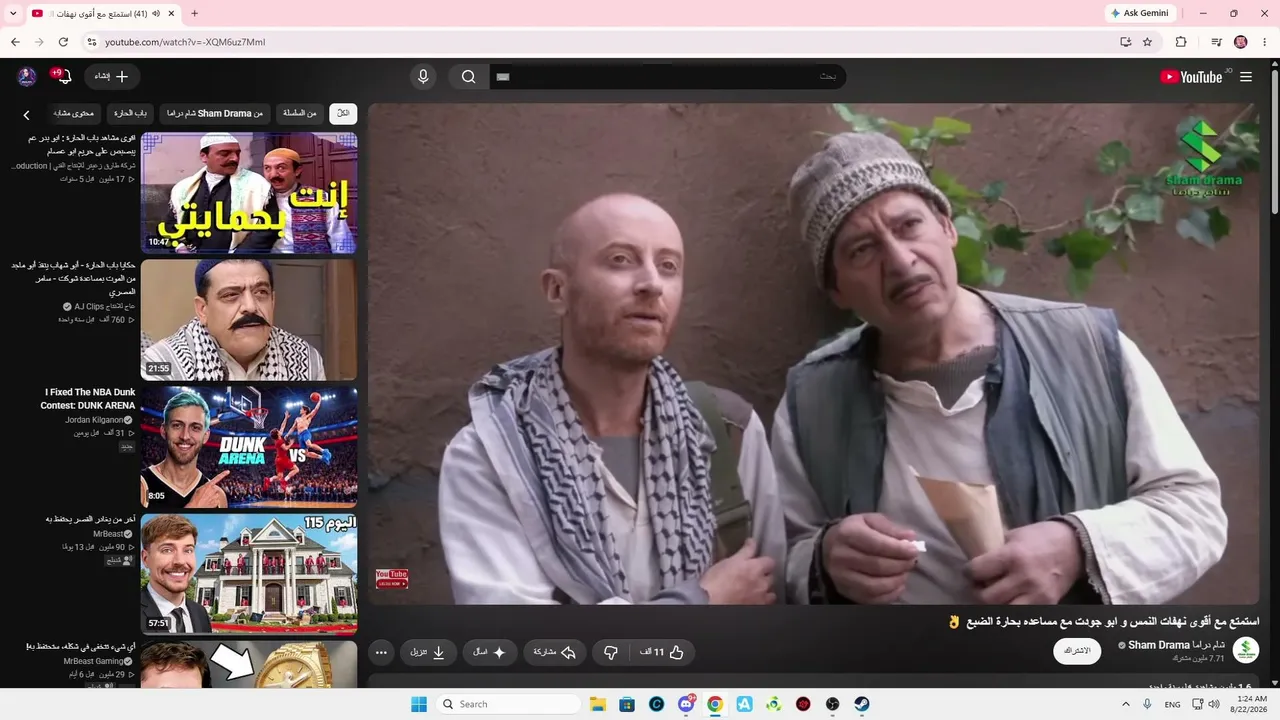Click the Ask Gemini button

[x=1142, y=13]
